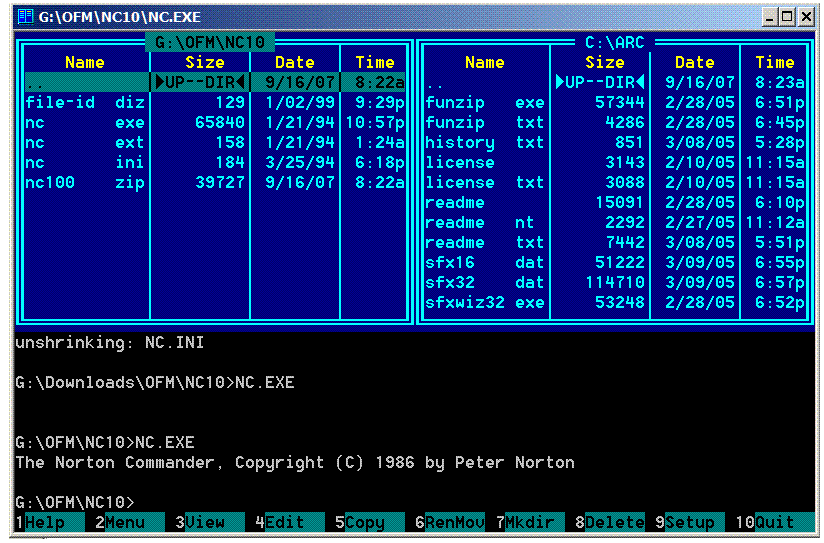Image resolution: width=824 pixels, height=543 pixels.
Task: Select sfx32 dat in the right panel
Action: point(615,282)
